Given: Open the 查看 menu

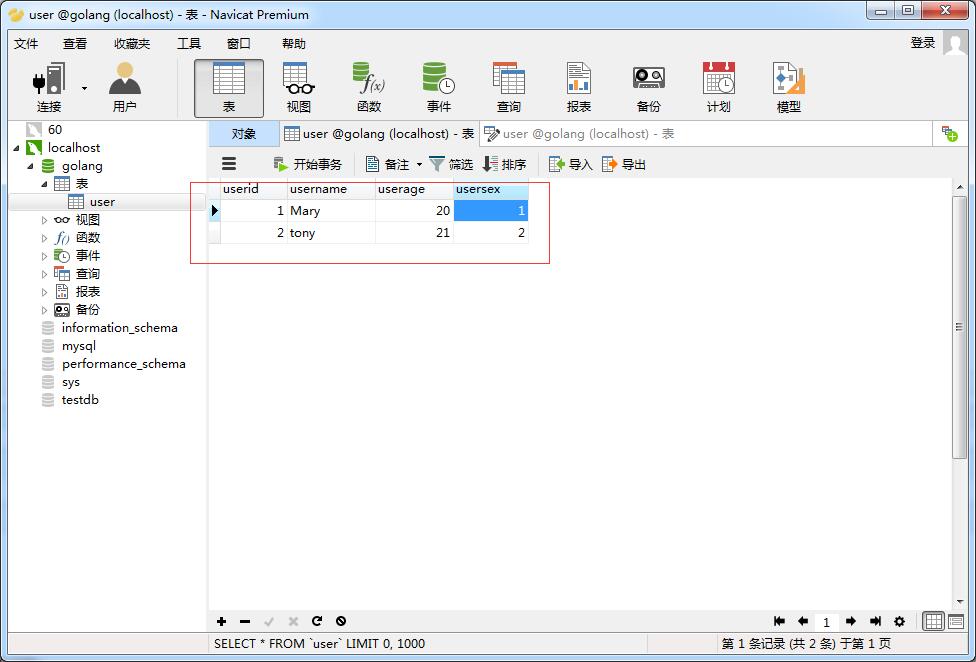Looking at the screenshot, I should coord(75,44).
